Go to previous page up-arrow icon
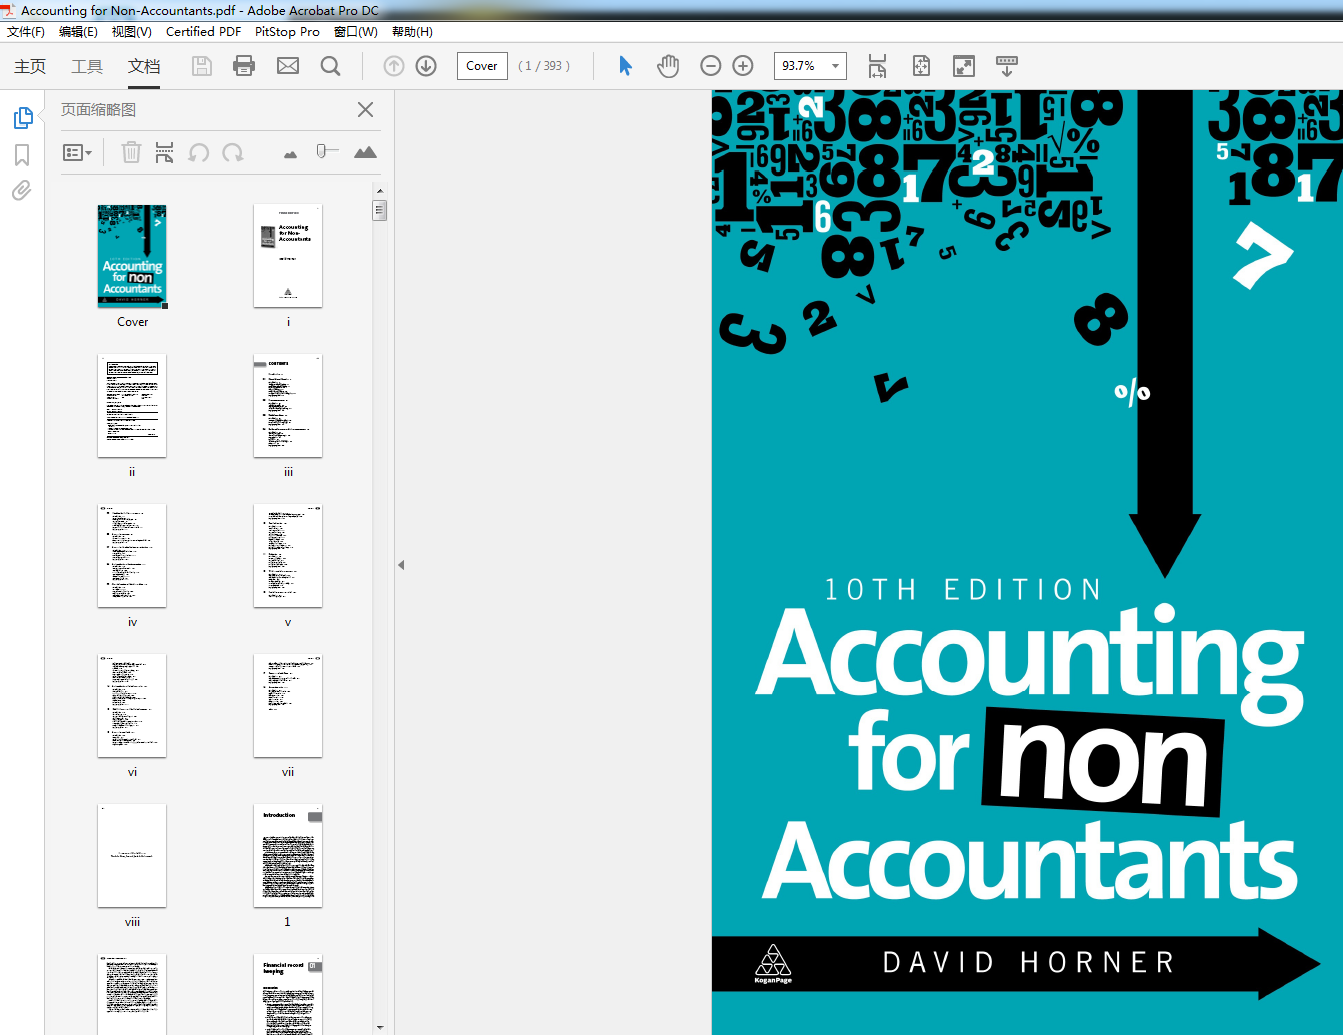Viewport: 1343px width, 1035px height. tap(394, 66)
